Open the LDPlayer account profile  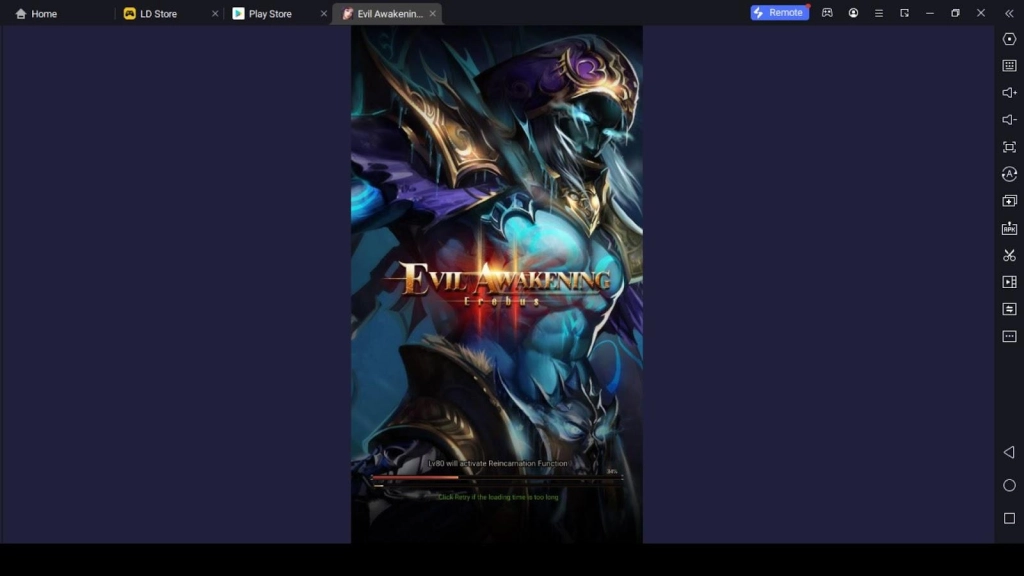(853, 13)
